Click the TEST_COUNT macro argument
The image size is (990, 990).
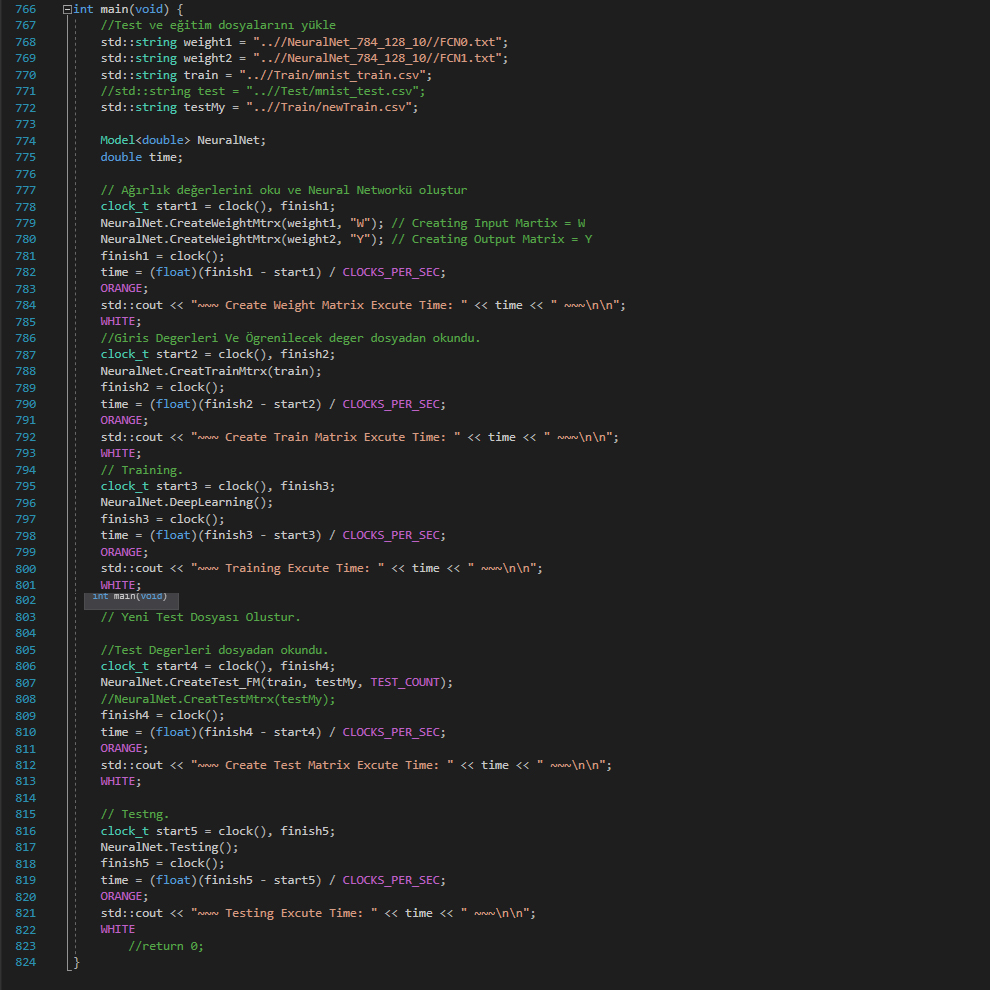pyautogui.click(x=408, y=682)
